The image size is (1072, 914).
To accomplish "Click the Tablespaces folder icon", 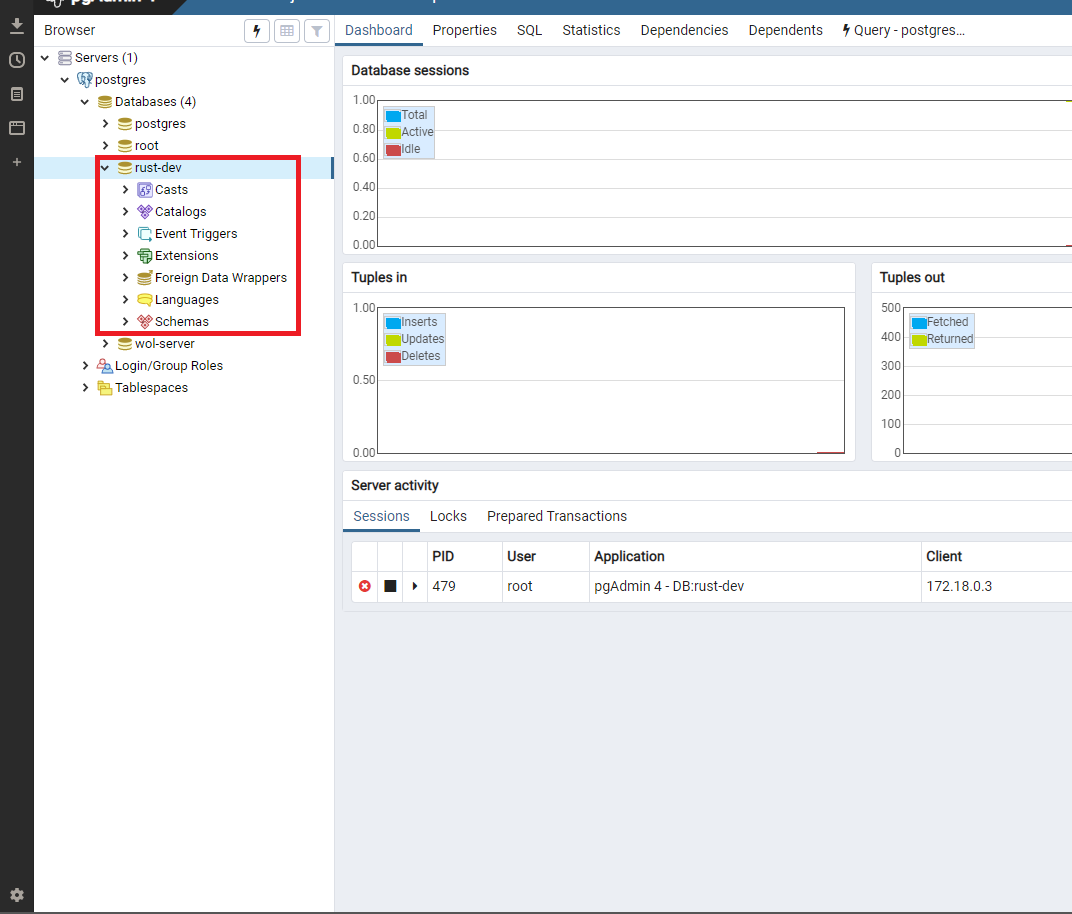I will (105, 388).
